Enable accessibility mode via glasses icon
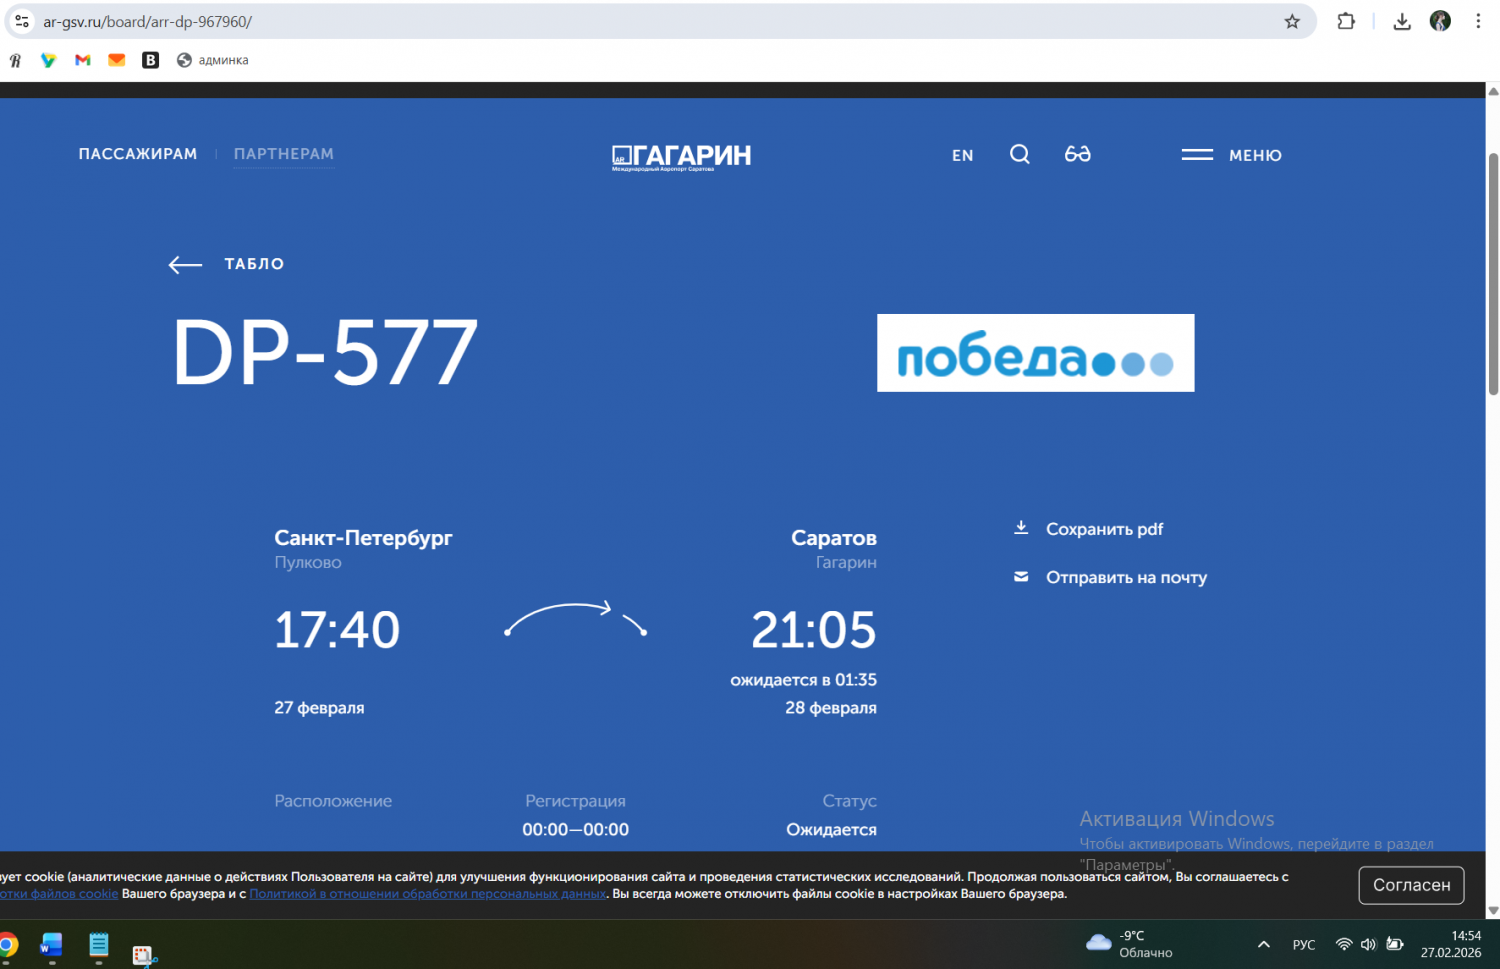The width and height of the screenshot is (1500, 969). point(1077,154)
